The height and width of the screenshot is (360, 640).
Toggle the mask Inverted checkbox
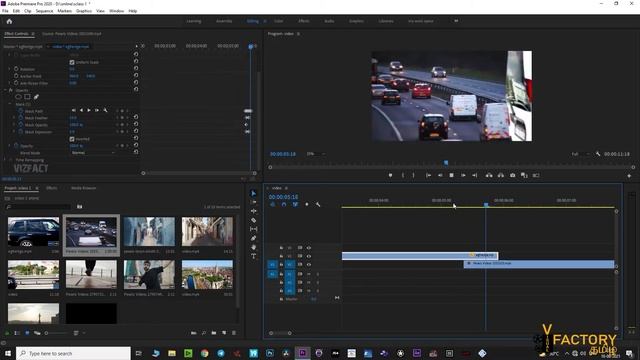pos(72,139)
